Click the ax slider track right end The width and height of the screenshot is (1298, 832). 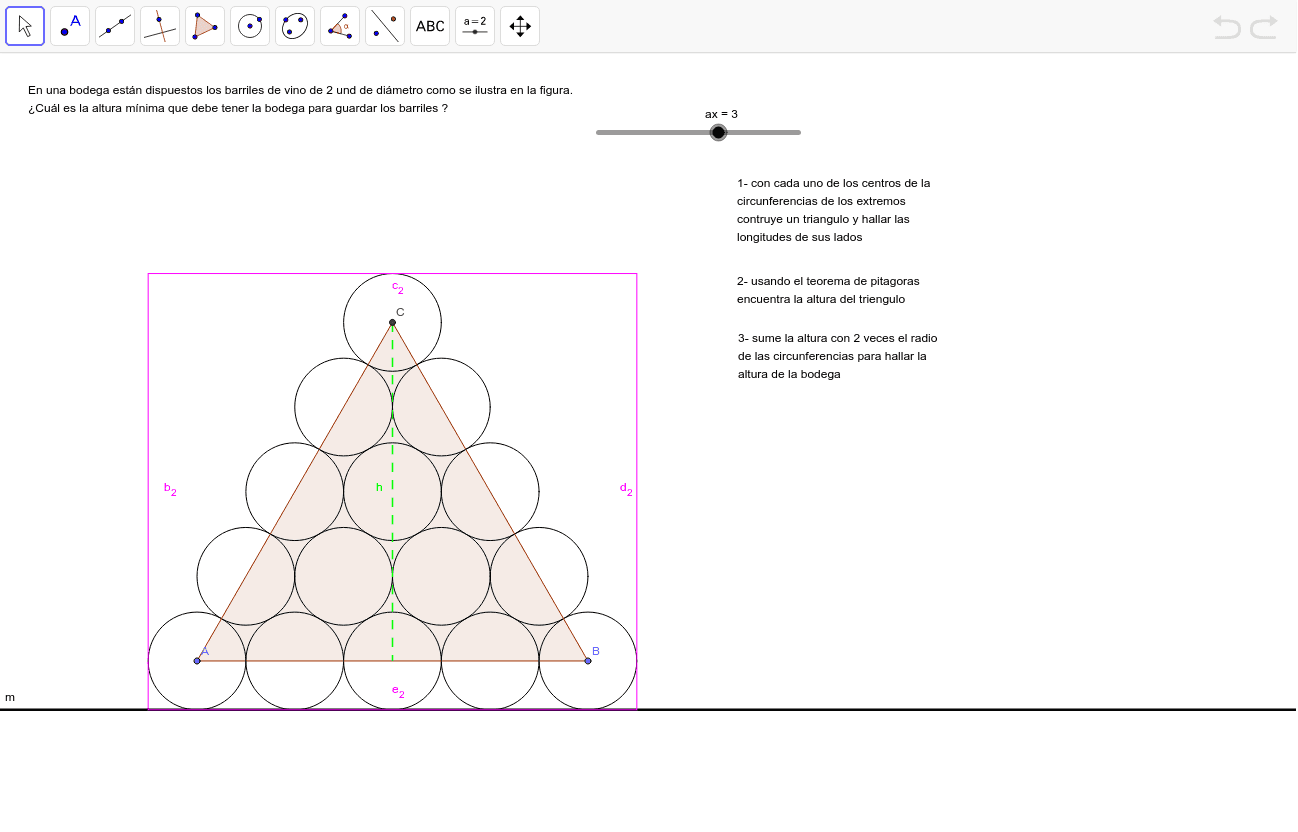799,132
